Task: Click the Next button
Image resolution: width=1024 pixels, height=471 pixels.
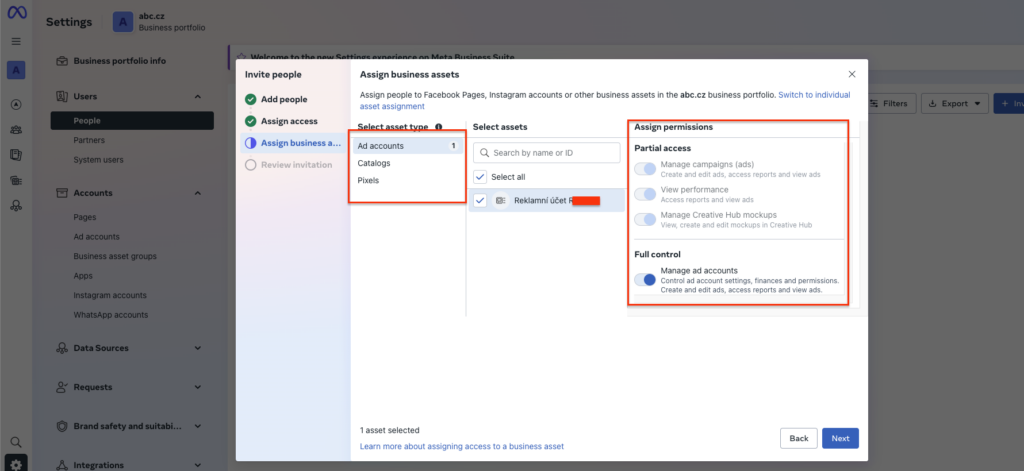Action: 840,438
